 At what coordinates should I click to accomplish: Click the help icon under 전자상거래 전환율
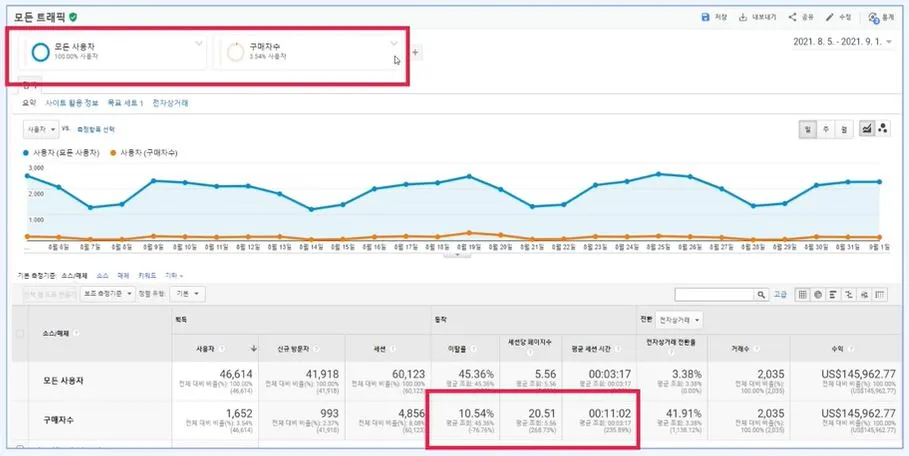point(672,352)
